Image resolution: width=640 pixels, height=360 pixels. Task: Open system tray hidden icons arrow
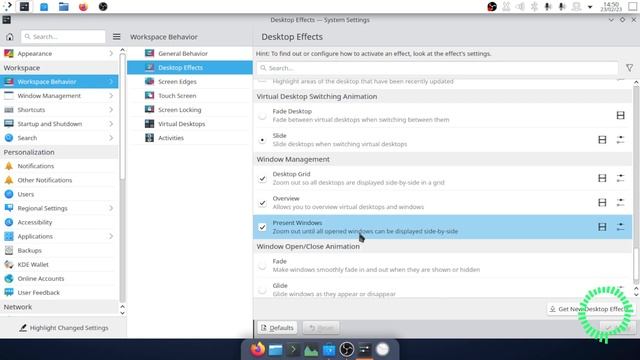590,7
